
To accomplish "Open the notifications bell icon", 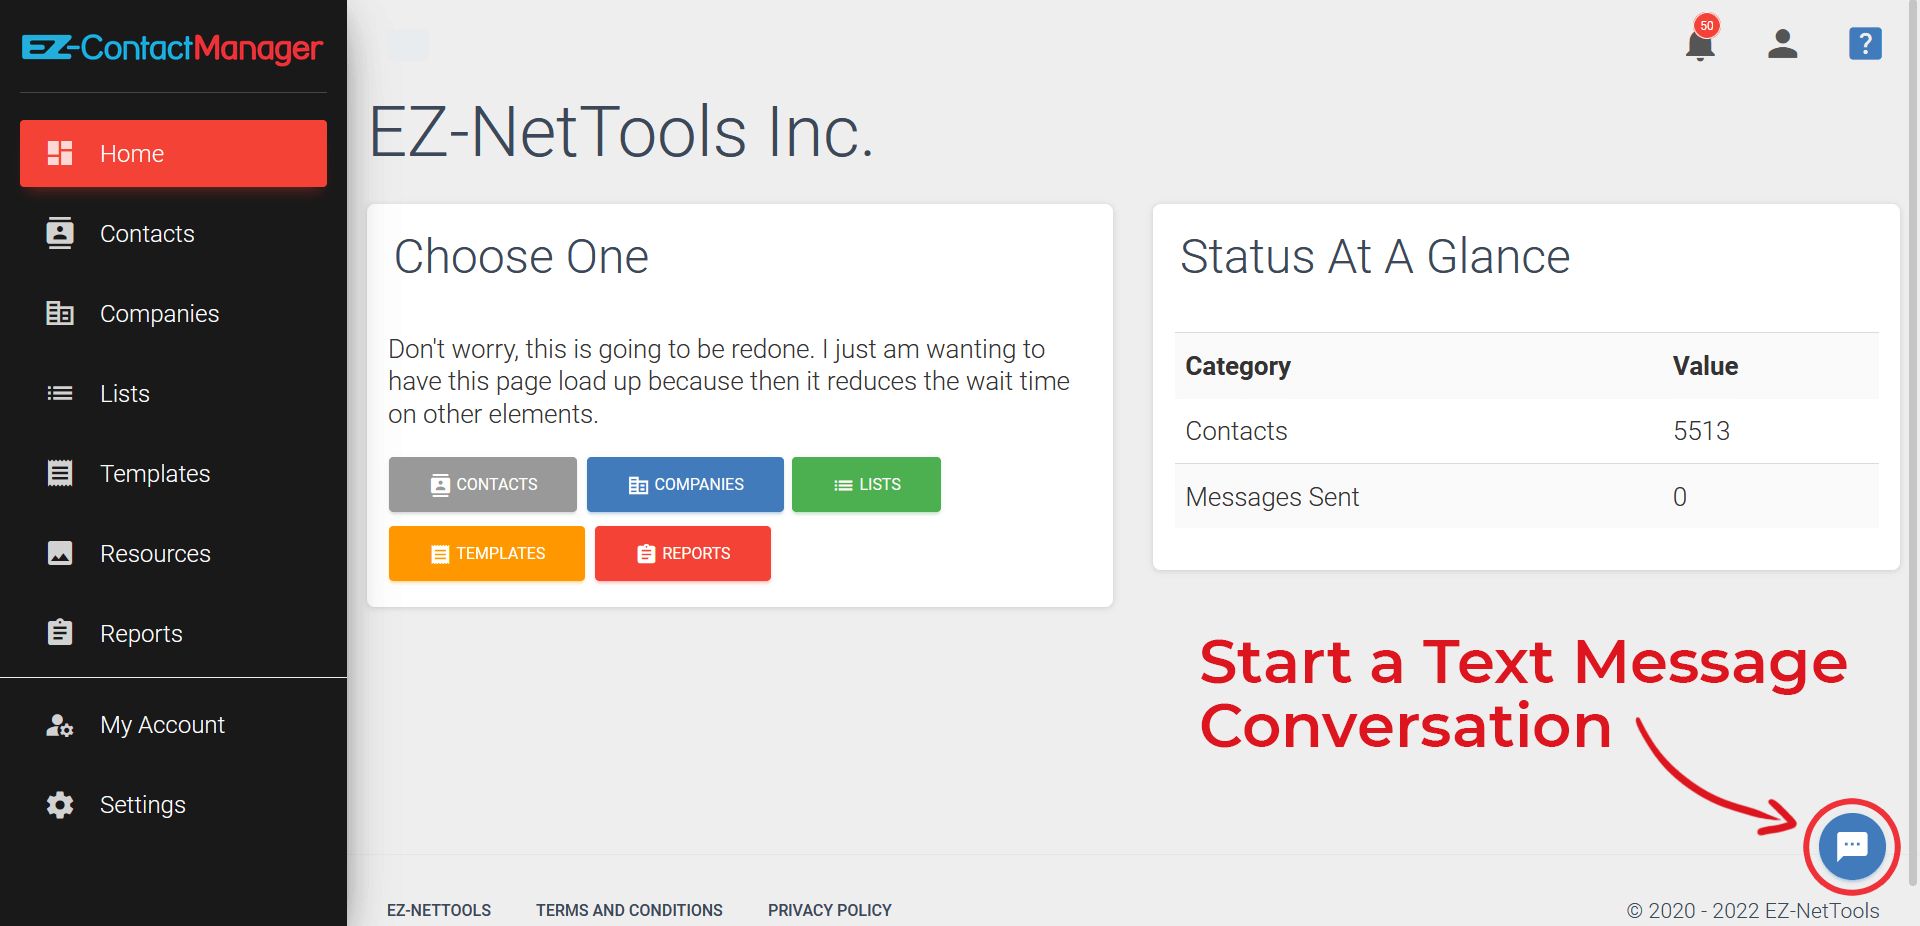I will click(1700, 46).
